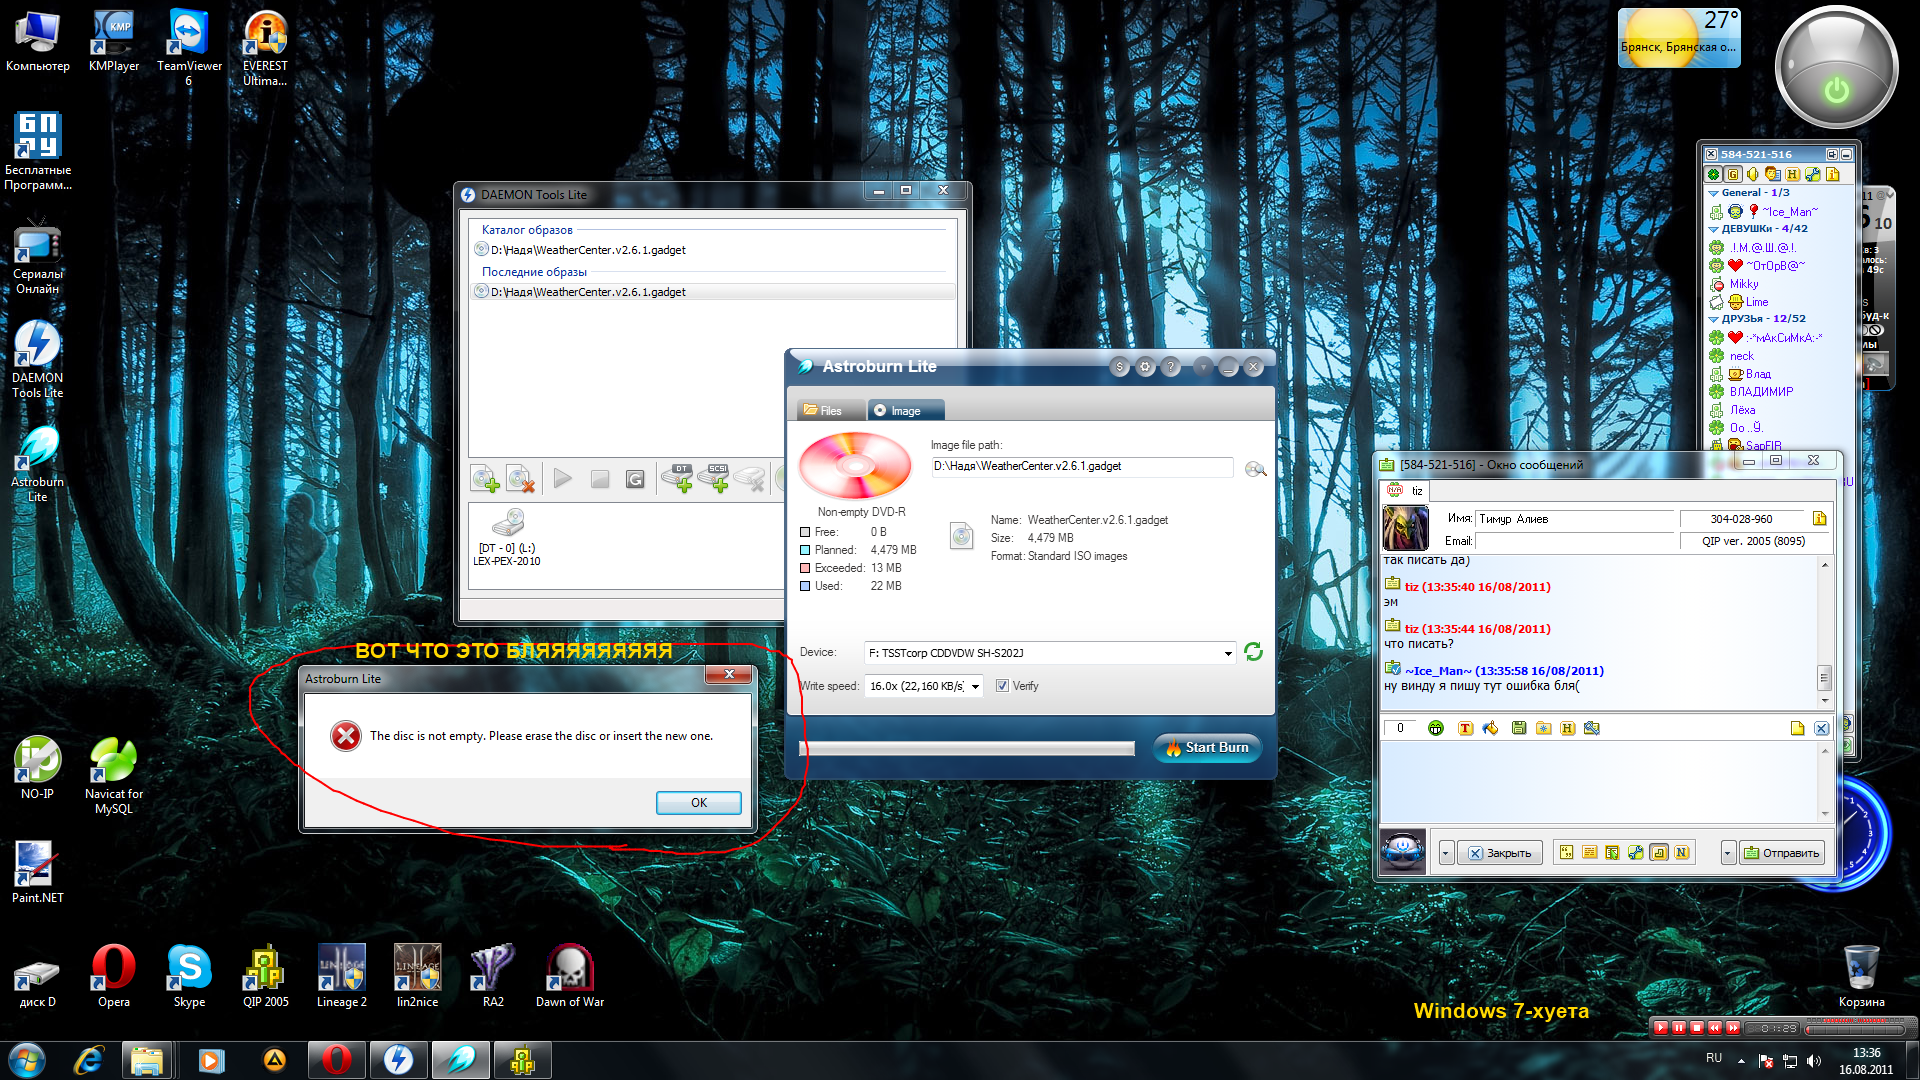Click the add SCSI virtual drive icon
The image size is (1920, 1080).
click(x=716, y=479)
